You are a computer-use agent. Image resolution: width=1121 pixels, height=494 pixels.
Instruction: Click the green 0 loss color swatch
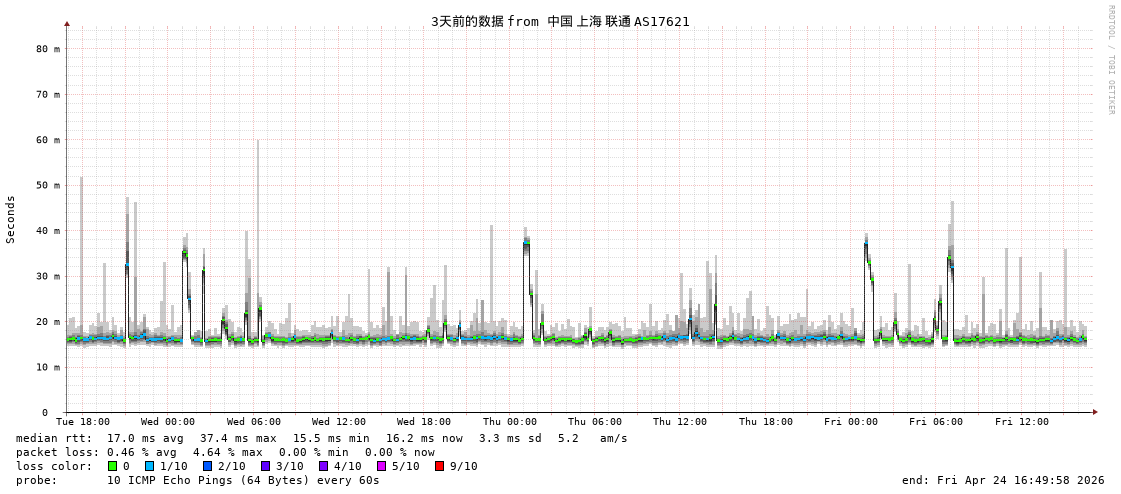point(113,466)
